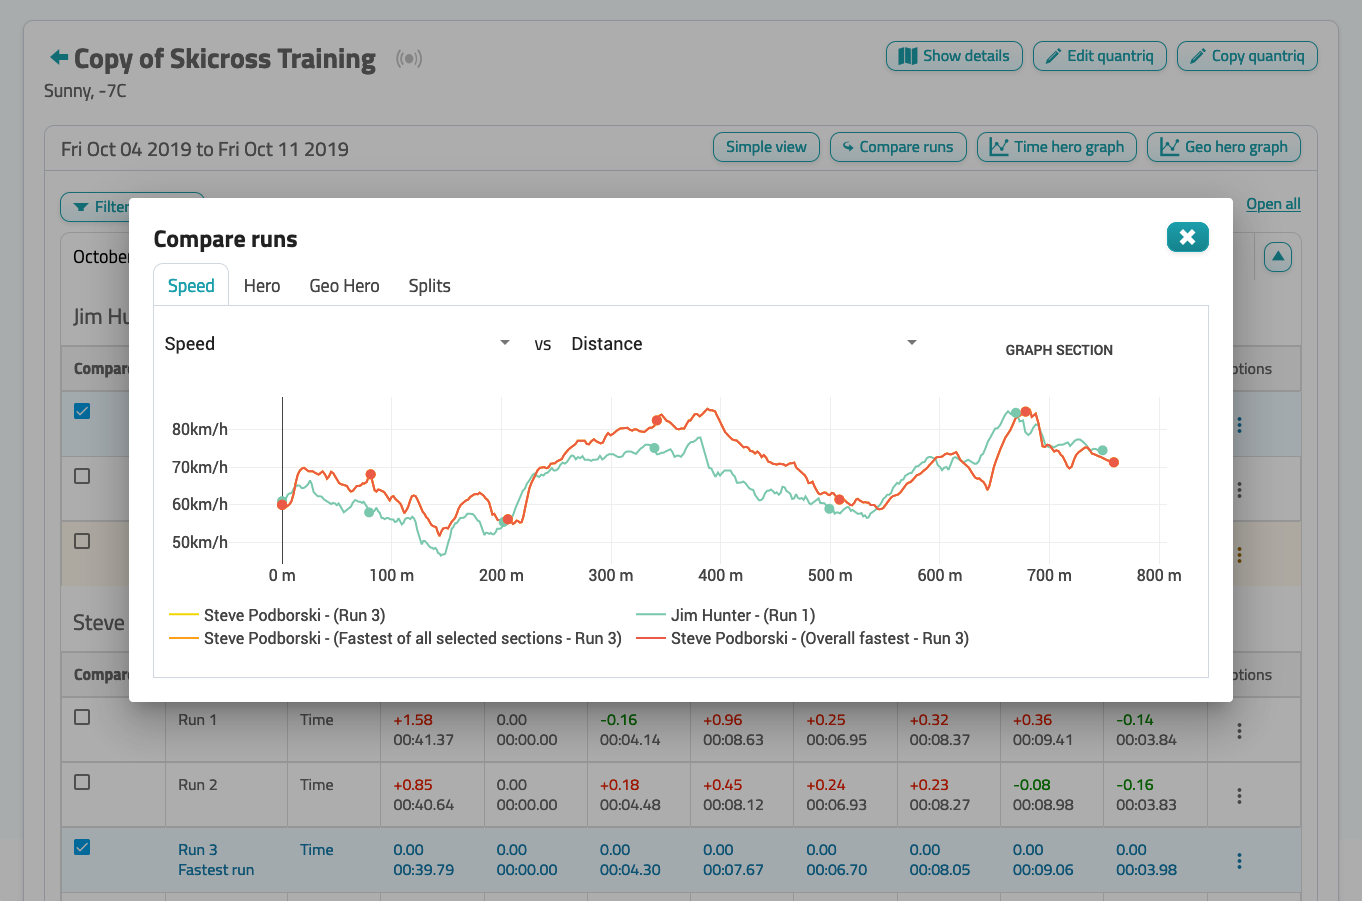Click the back arrow beside the title

(x=59, y=57)
